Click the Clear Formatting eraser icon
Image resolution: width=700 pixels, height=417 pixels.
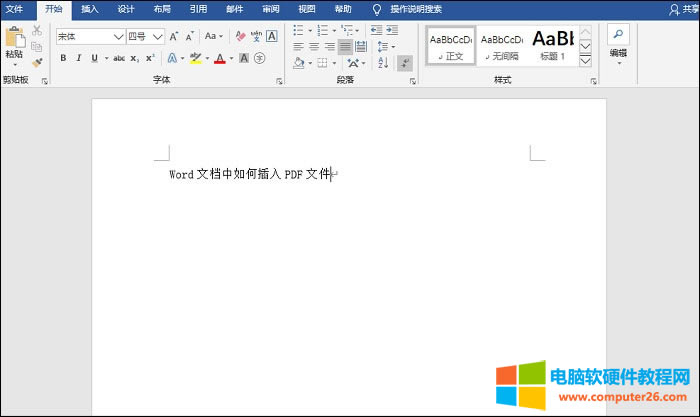[x=240, y=36]
